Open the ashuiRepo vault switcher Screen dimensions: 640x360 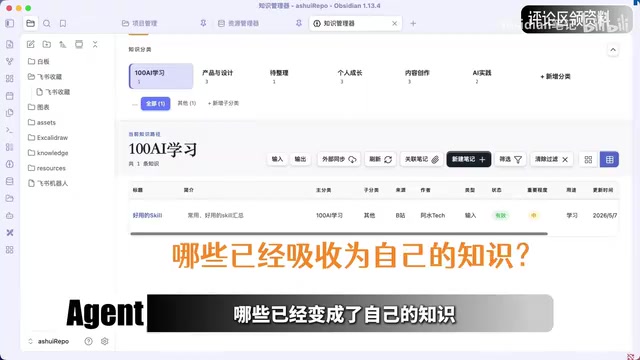point(48,341)
